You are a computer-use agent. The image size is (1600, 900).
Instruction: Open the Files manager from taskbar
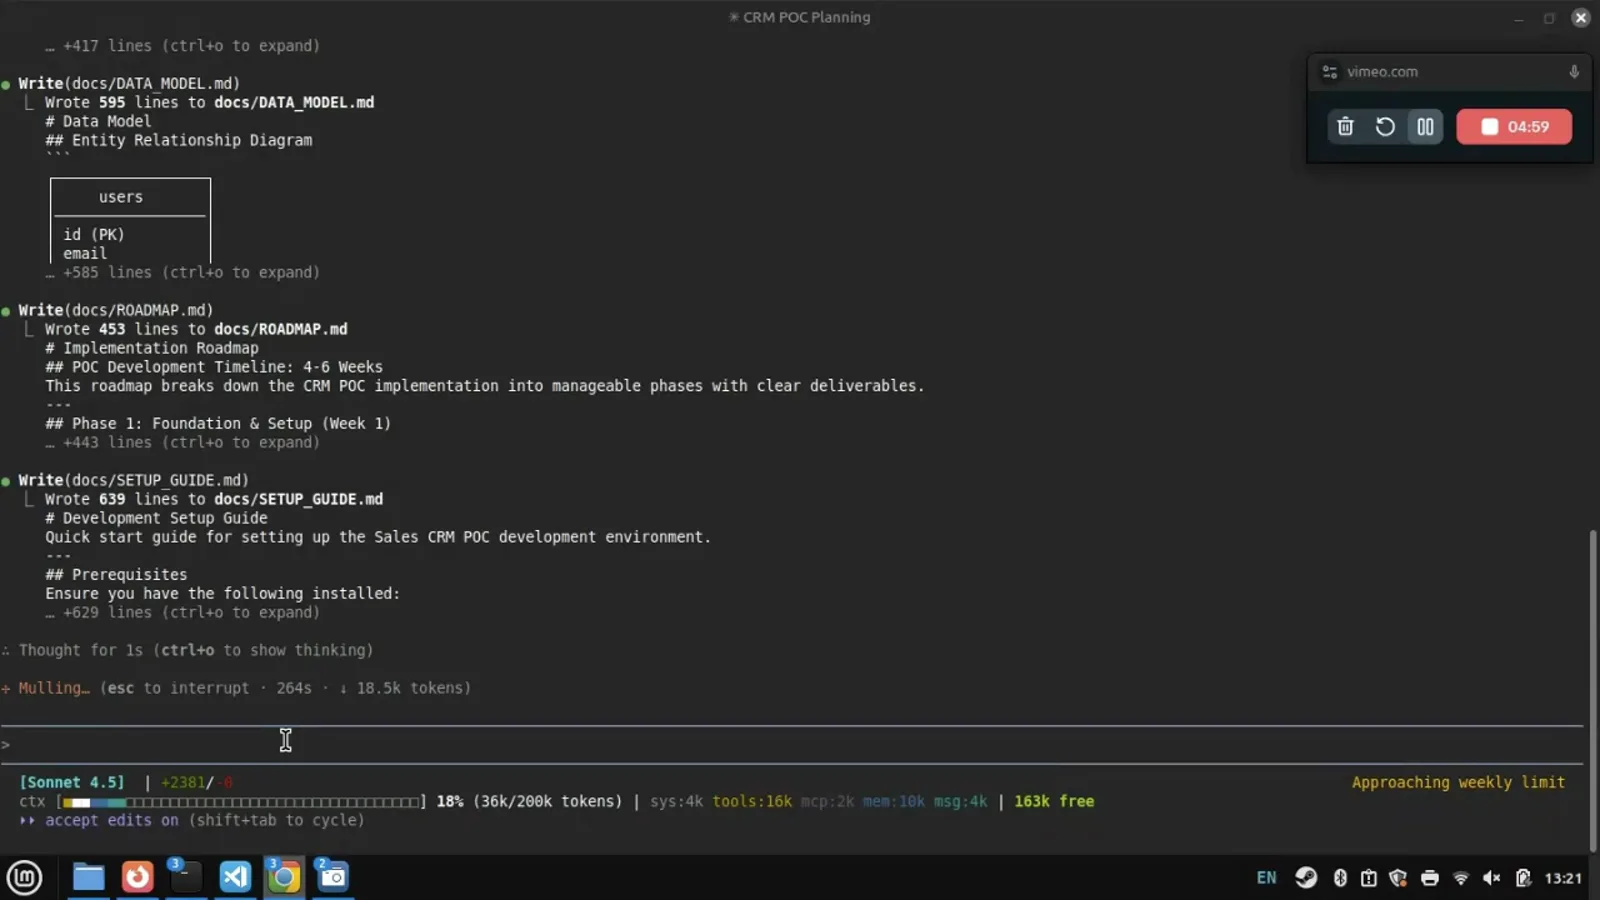point(88,877)
